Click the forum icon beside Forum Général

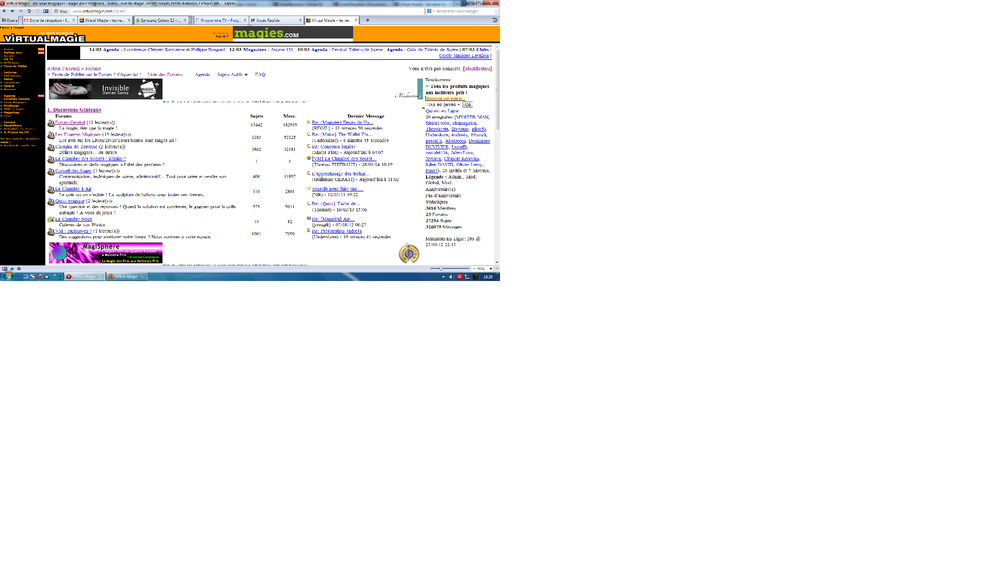click(x=51, y=123)
